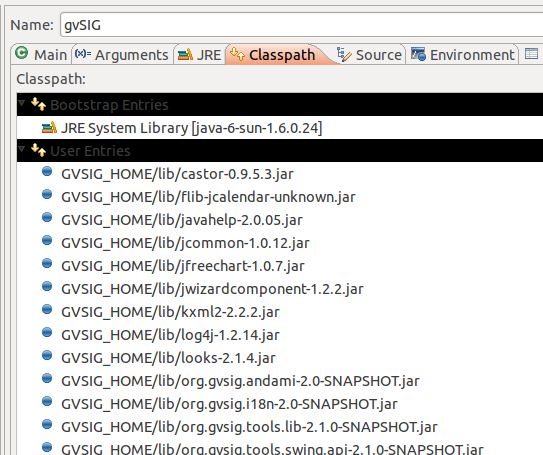Image resolution: width=543 pixels, height=455 pixels.
Task: Select the User Entries row
Action: click(x=280, y=151)
